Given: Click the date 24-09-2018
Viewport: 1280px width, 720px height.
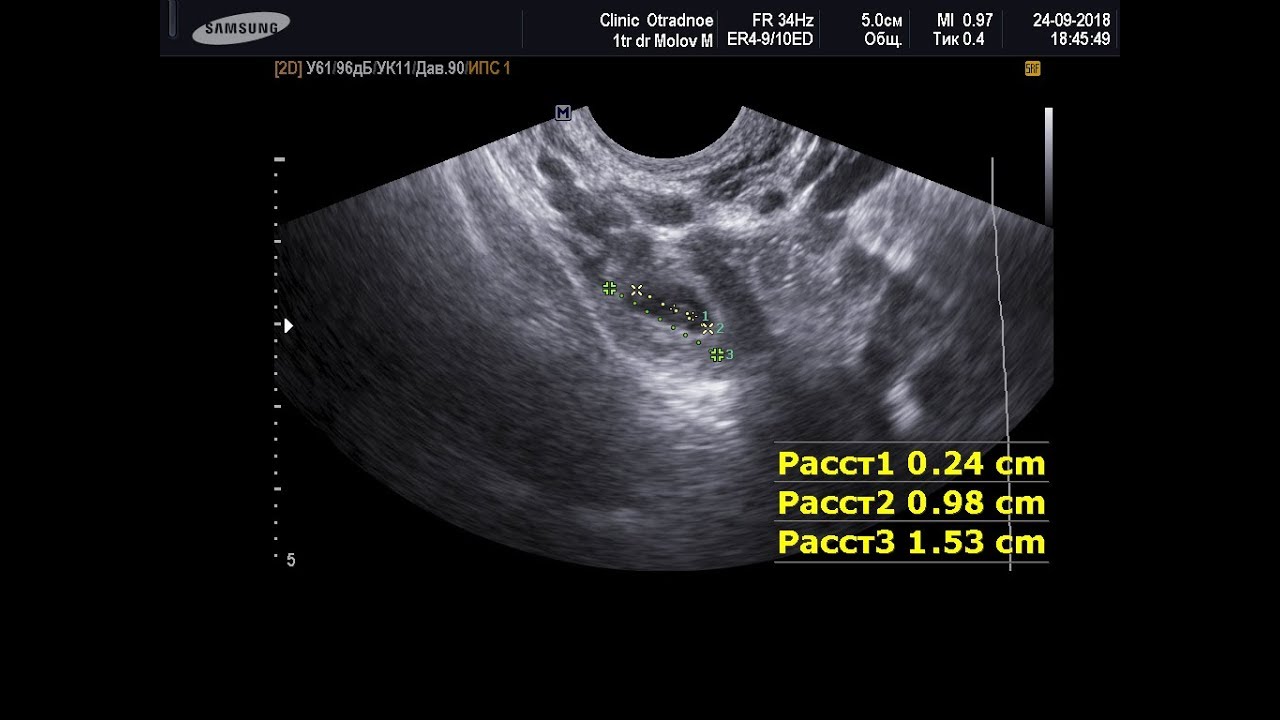Looking at the screenshot, I should (1071, 20).
